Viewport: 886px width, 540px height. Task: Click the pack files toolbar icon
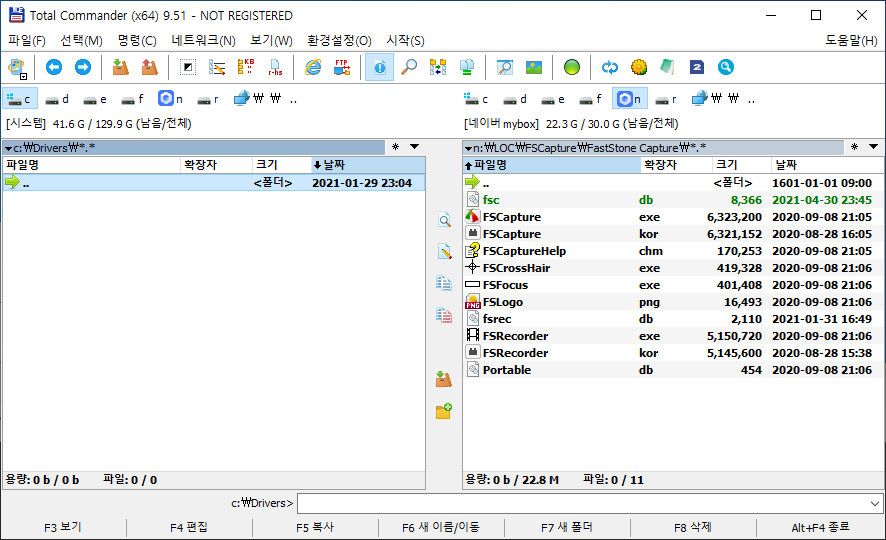point(120,68)
